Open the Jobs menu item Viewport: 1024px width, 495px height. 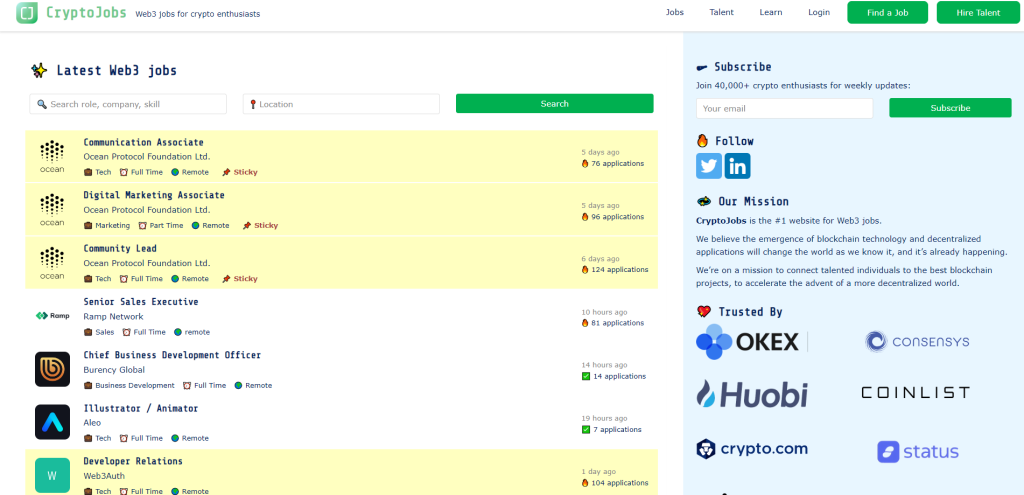(675, 12)
